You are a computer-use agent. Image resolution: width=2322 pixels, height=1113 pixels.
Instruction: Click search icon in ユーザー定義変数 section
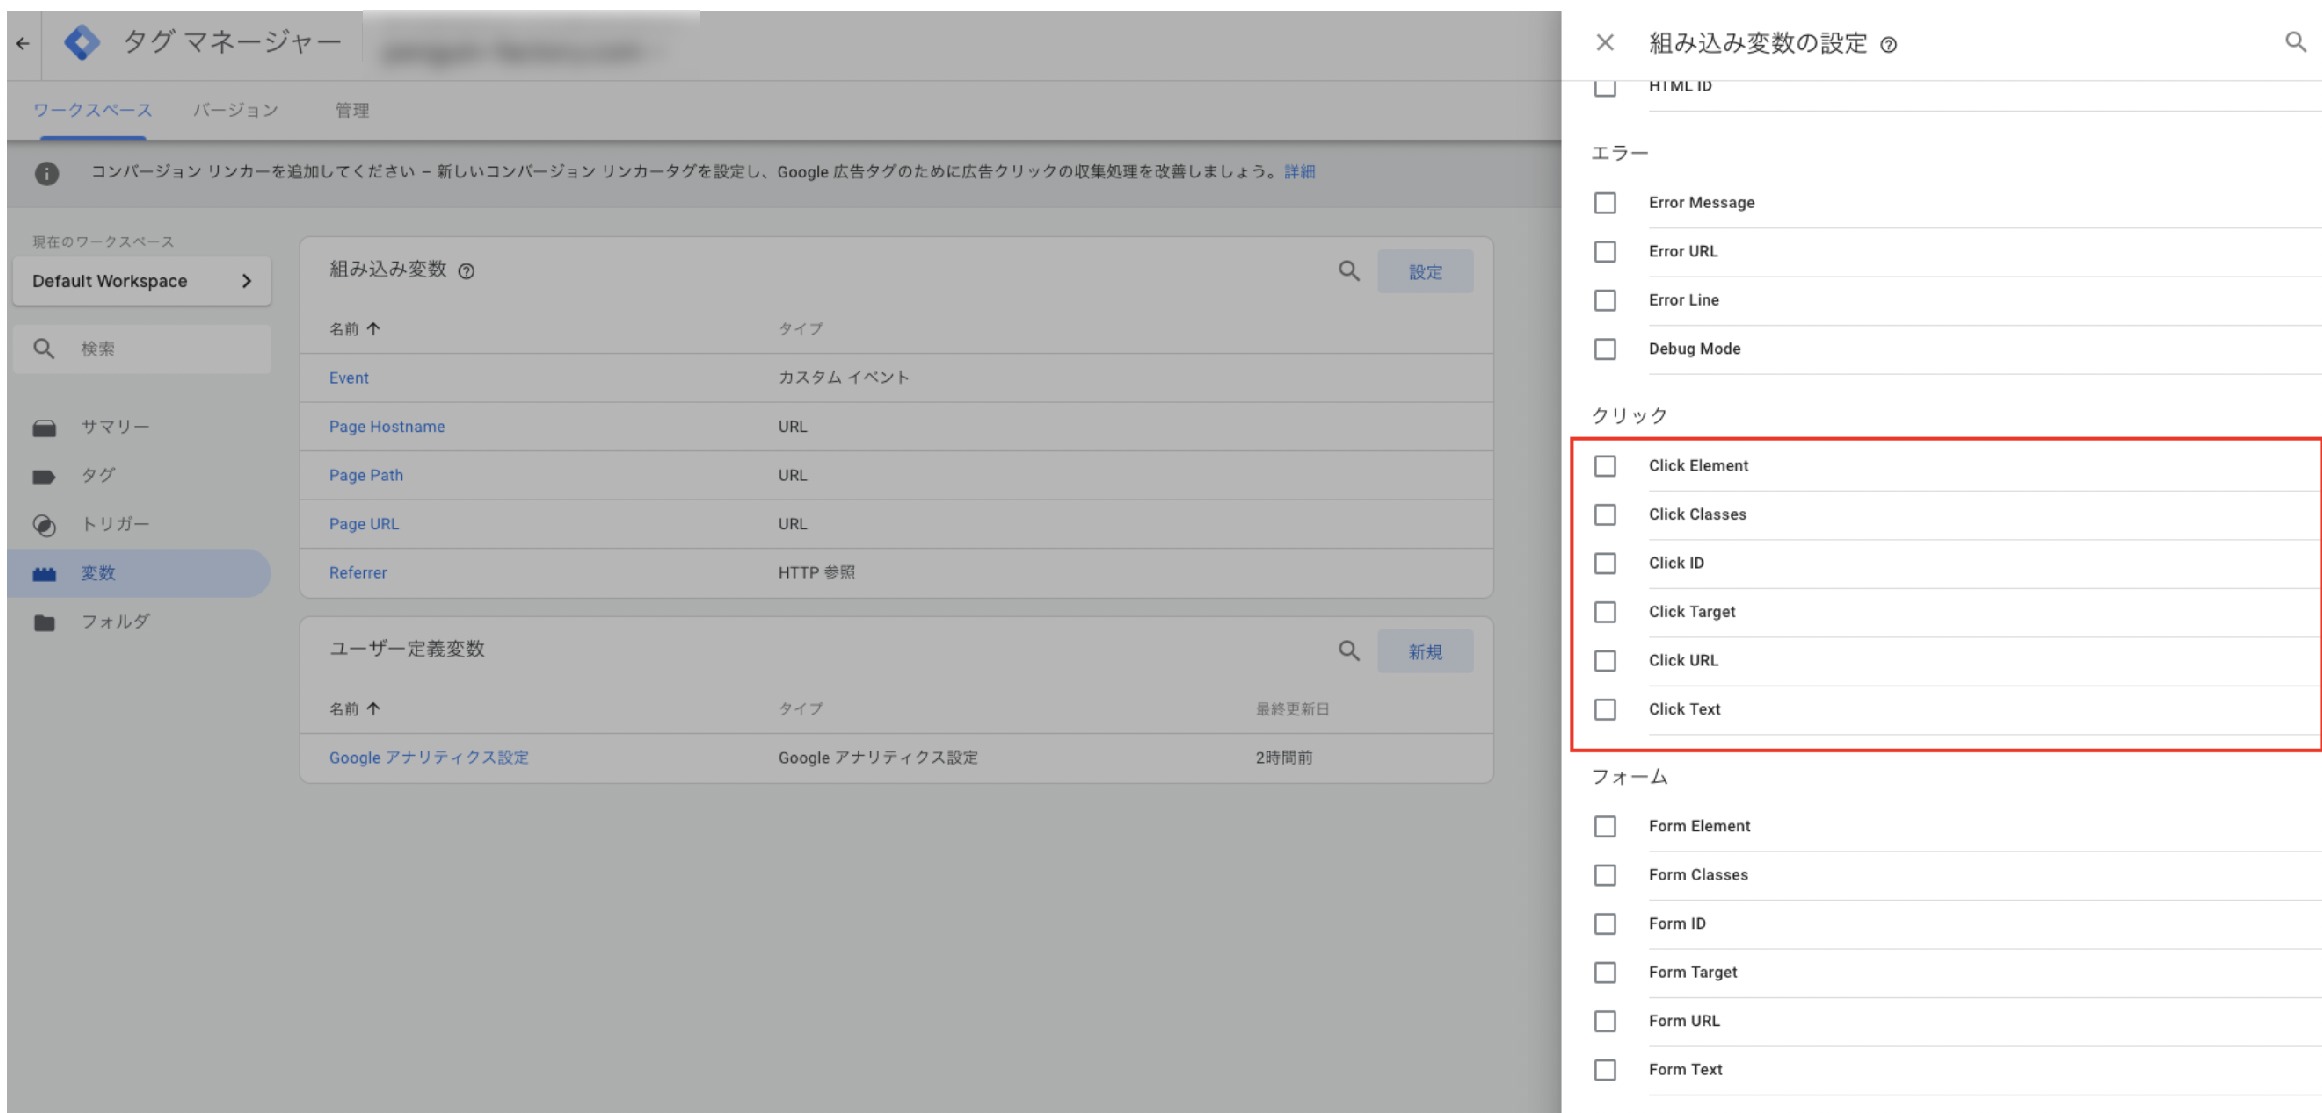coord(1349,651)
